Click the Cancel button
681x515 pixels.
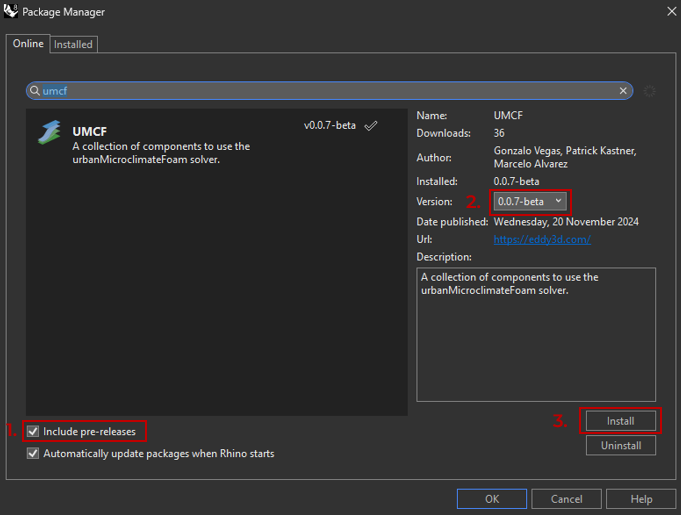point(566,499)
